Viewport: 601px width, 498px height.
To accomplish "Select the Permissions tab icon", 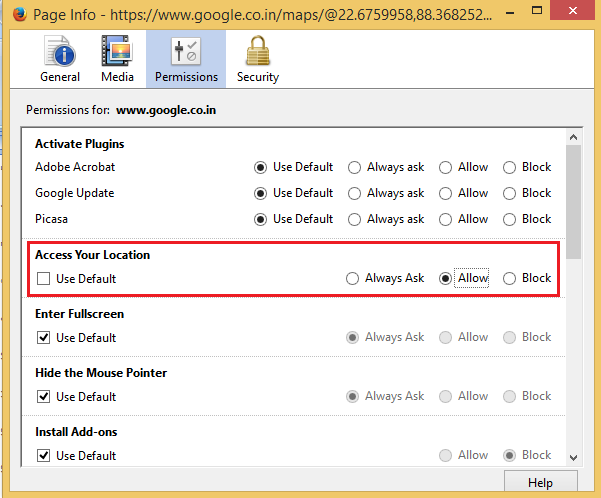I will coord(186,51).
